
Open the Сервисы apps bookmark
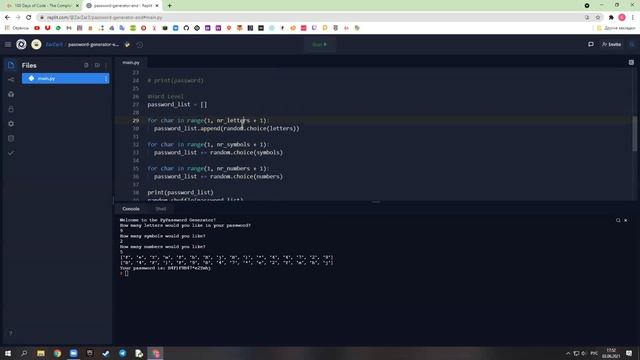coord(17,28)
